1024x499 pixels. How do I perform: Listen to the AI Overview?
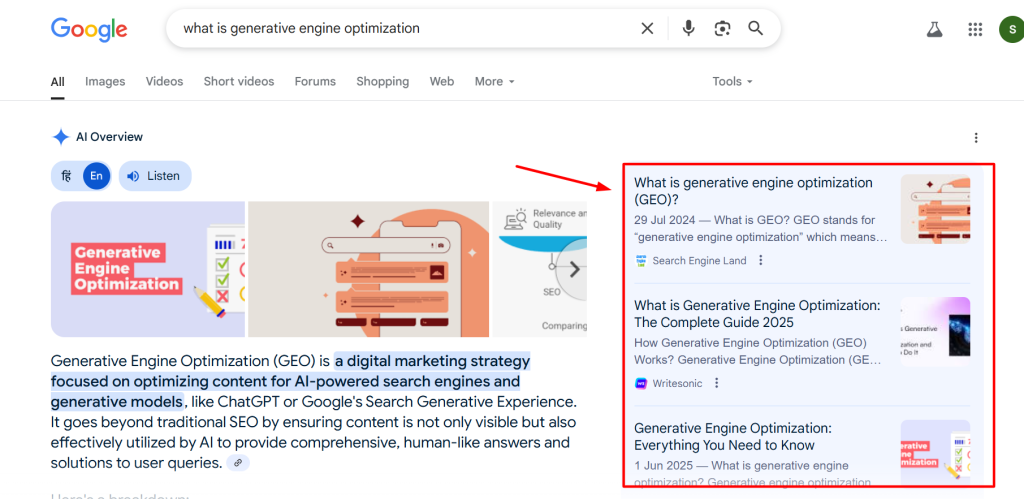(155, 176)
